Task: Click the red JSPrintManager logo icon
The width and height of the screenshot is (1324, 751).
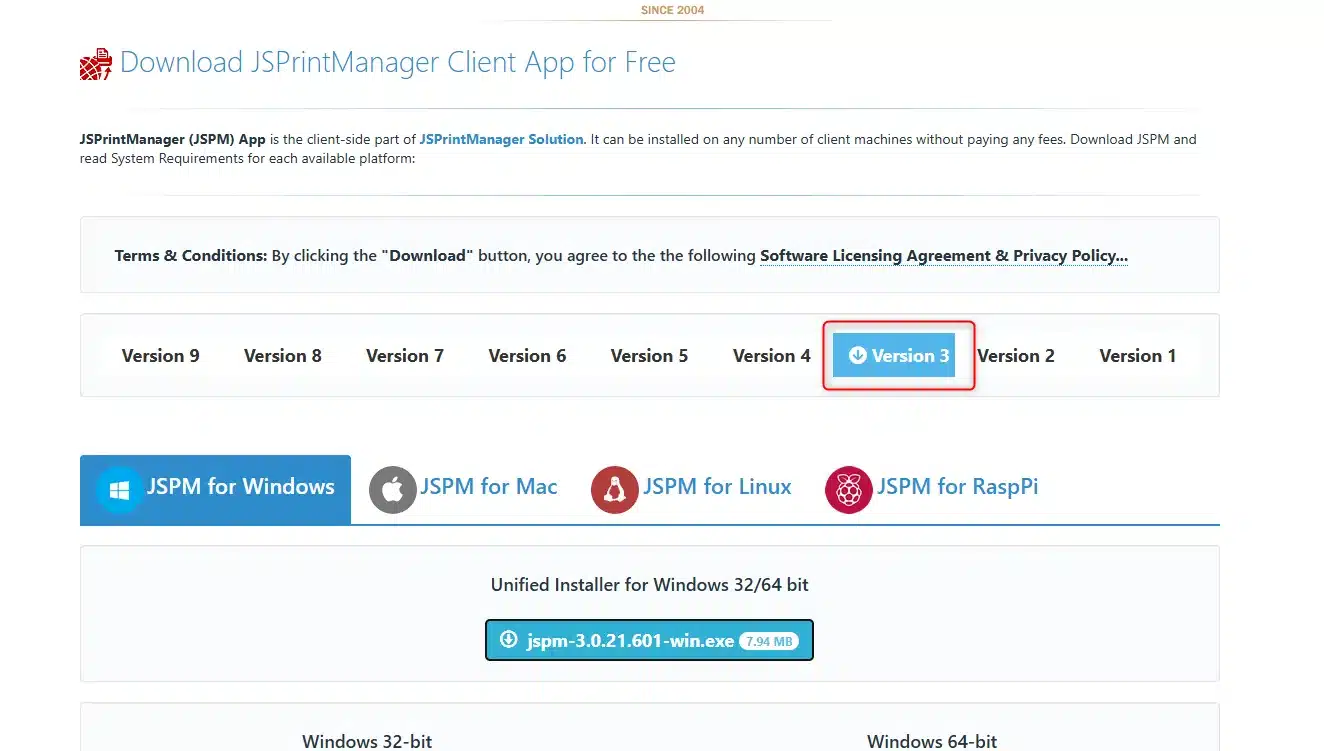Action: (96, 64)
